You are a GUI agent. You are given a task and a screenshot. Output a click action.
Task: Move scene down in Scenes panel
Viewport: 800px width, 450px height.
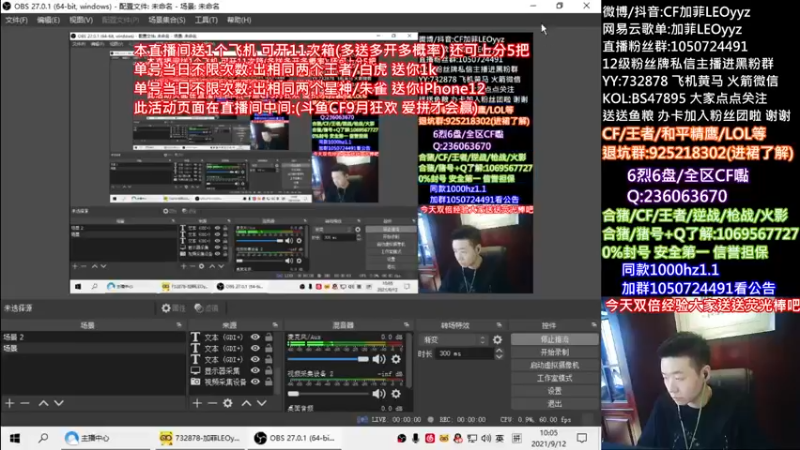[59, 403]
